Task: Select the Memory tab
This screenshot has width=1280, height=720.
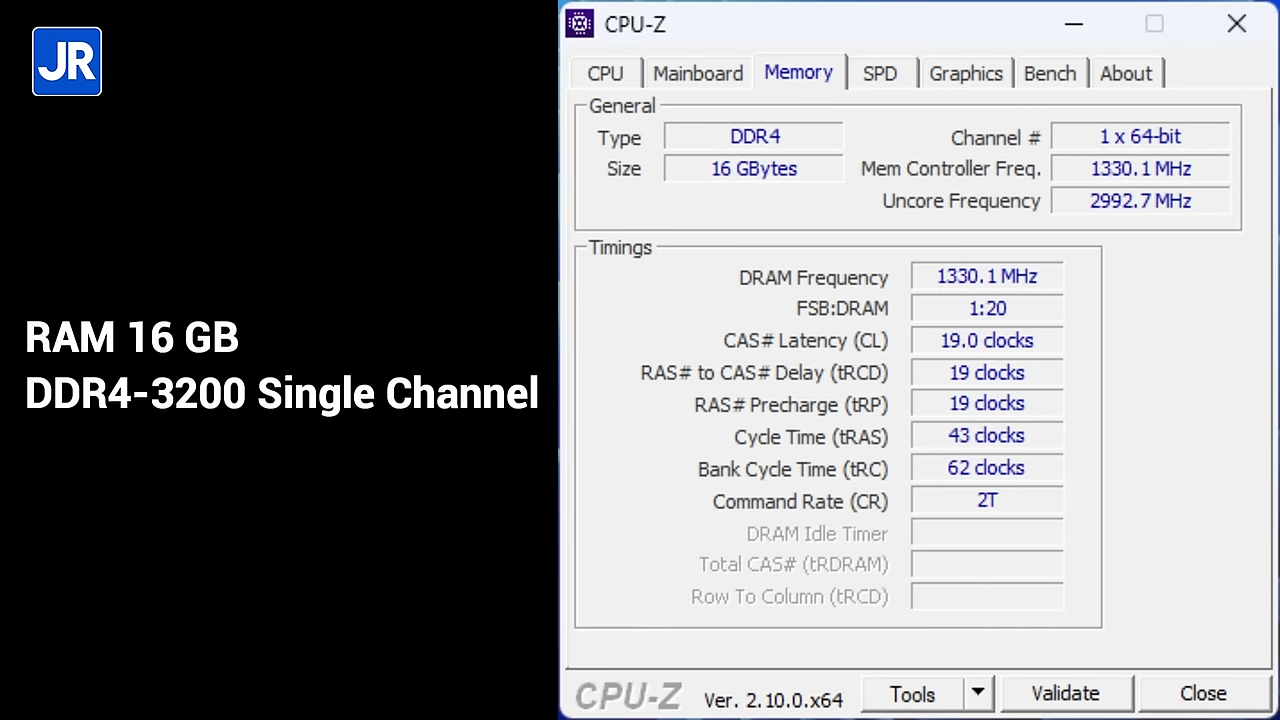Action: (798, 73)
